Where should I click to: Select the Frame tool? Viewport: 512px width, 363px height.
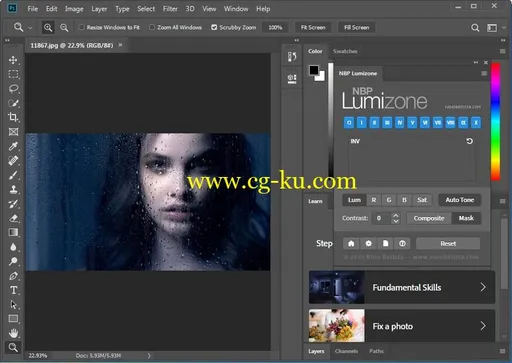[x=13, y=132]
